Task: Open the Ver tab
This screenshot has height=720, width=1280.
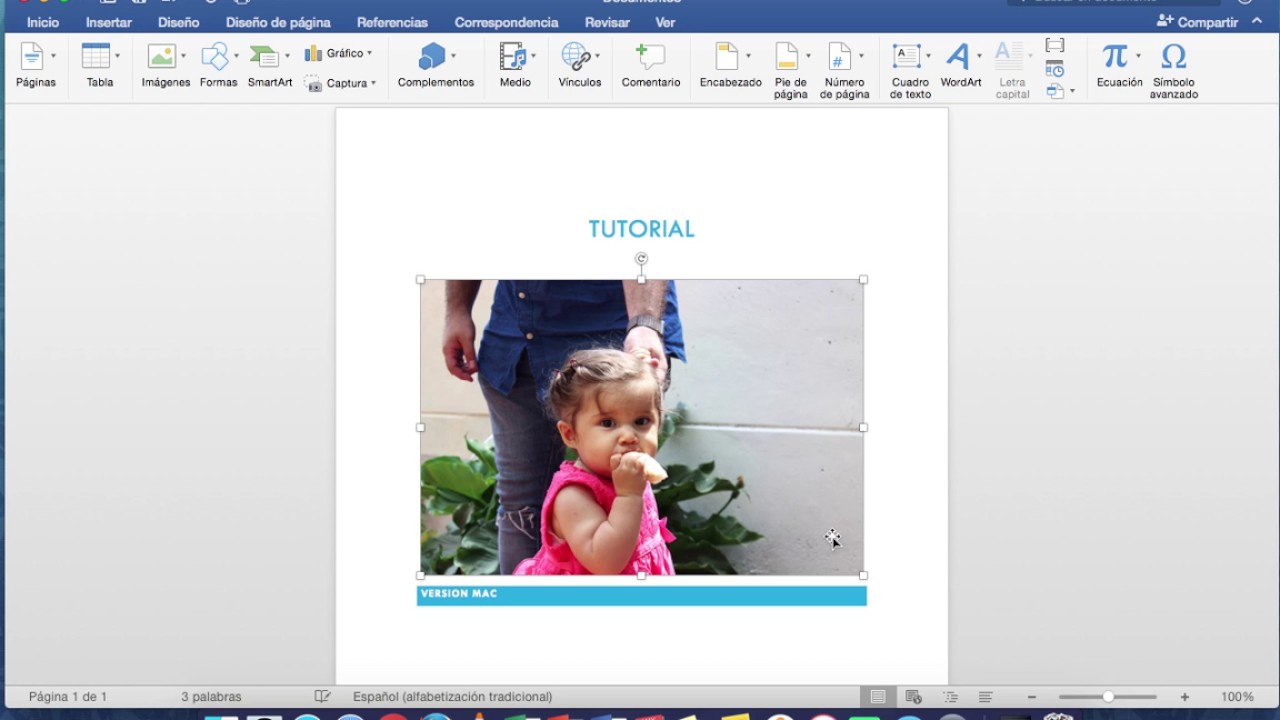Action: coord(665,22)
